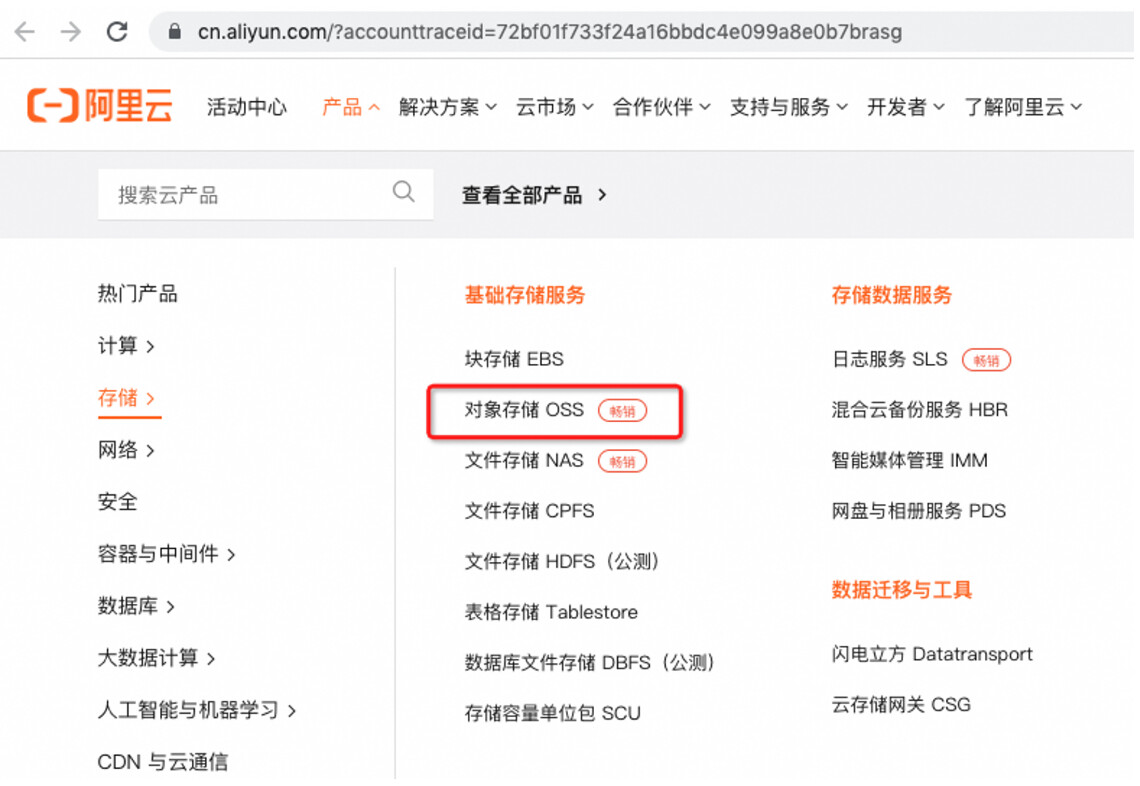
Task: Select 人工智能与机器学习 category
Action: tap(197, 710)
